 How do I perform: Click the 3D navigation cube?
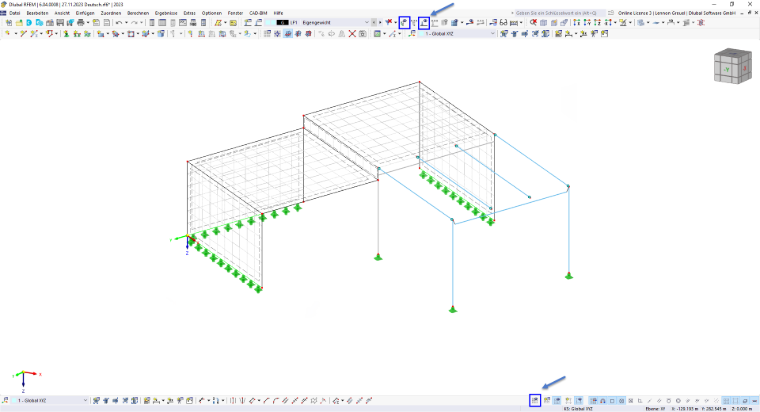pyautogui.click(x=732, y=66)
